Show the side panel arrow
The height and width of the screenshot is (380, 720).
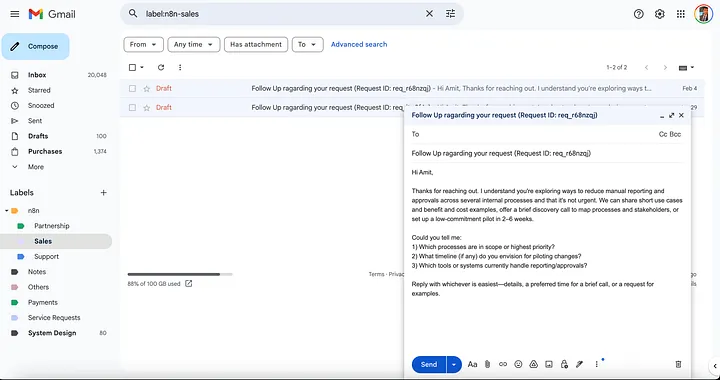715,366
